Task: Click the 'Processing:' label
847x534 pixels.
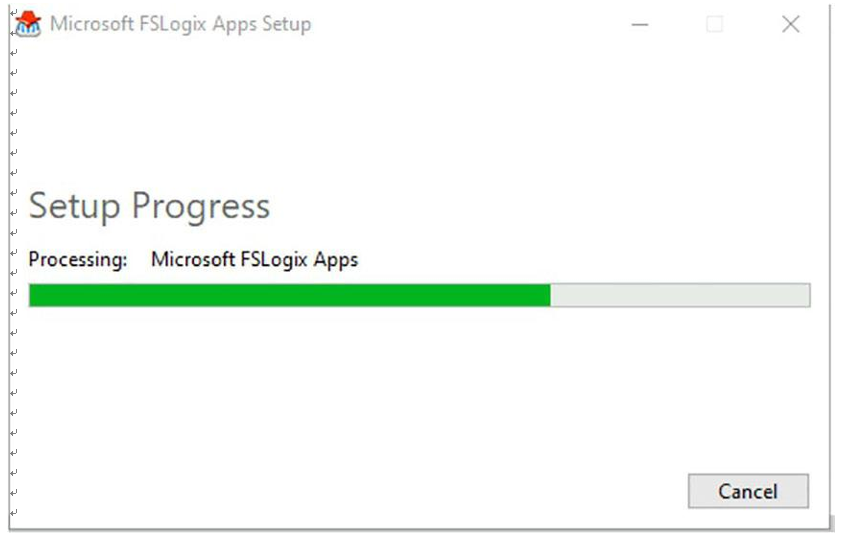Action: [x=78, y=260]
